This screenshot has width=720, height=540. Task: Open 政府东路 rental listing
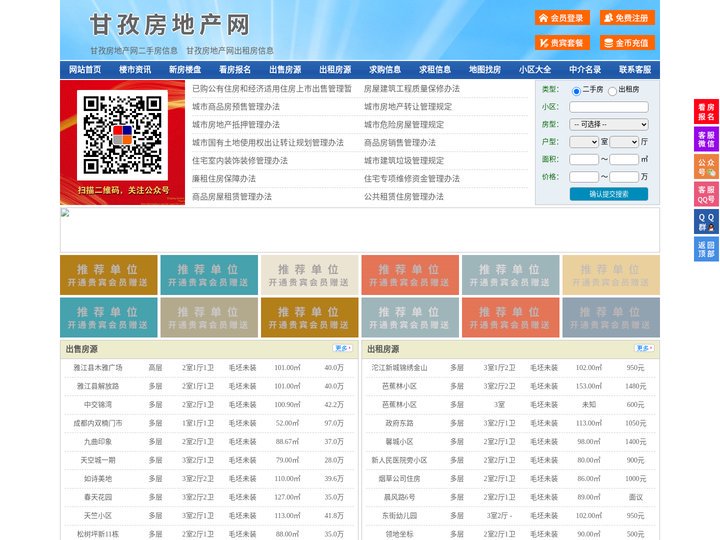pos(399,423)
